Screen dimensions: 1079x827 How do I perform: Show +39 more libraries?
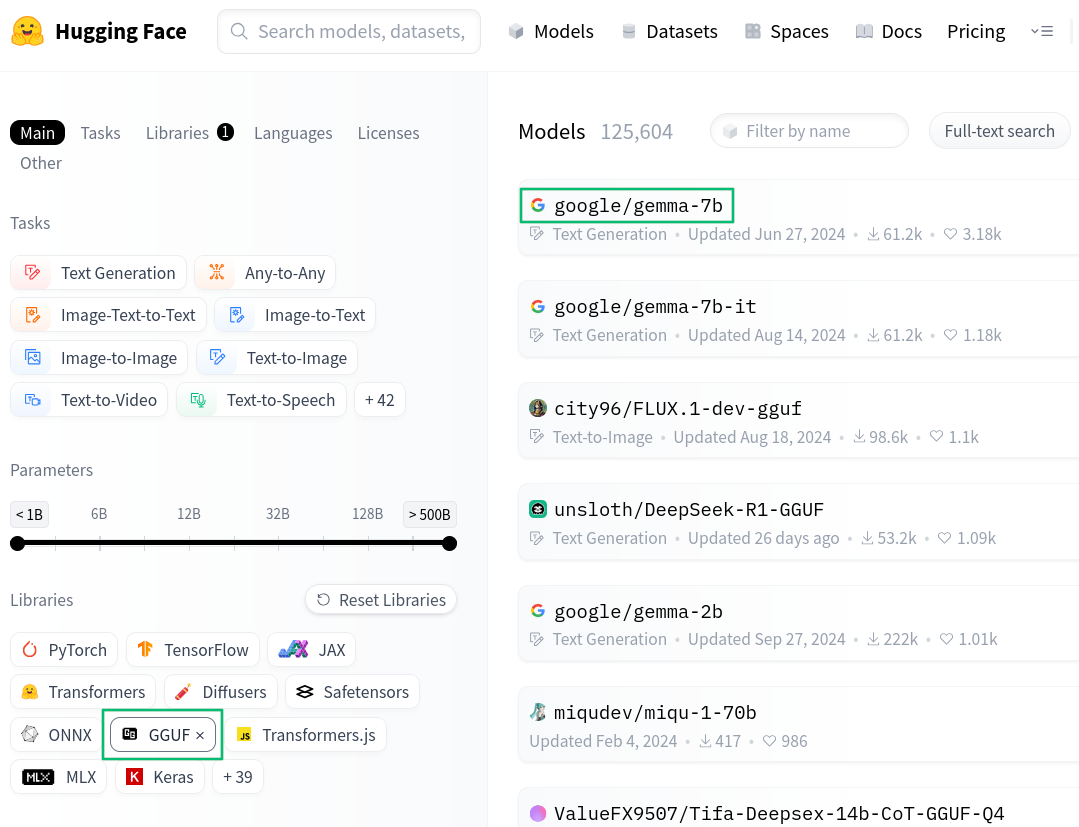(238, 777)
